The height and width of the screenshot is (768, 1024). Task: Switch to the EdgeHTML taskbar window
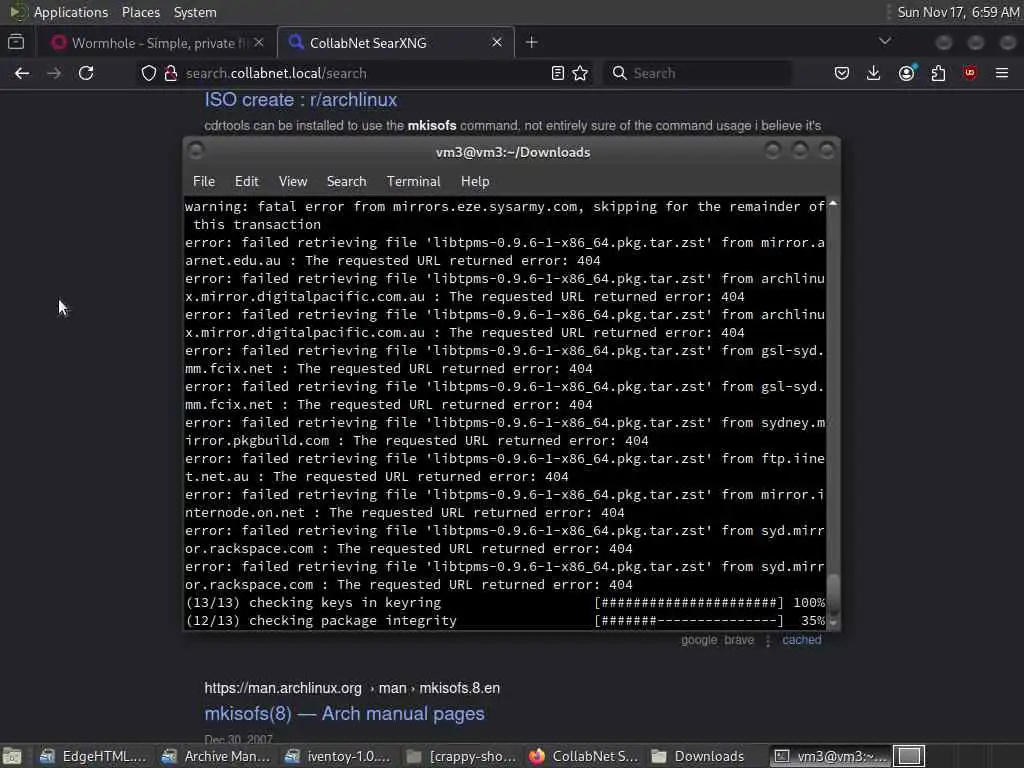click(x=93, y=756)
